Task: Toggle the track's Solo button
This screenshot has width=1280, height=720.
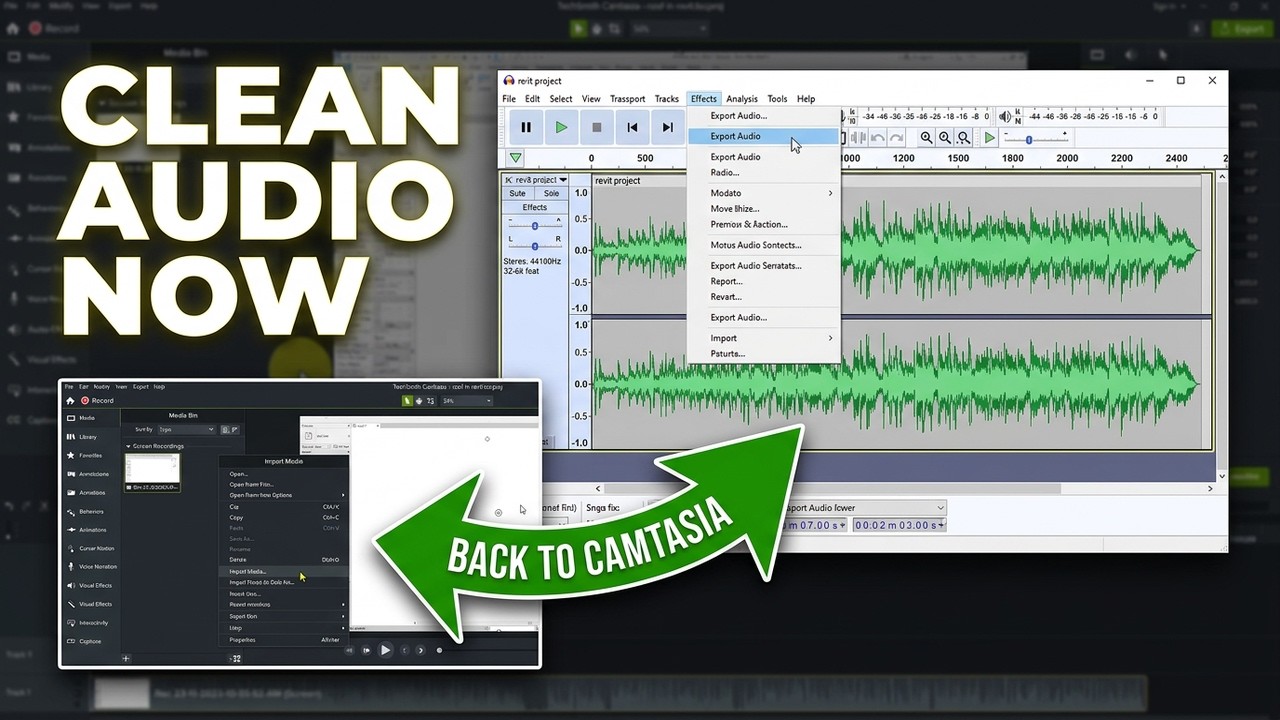Action: pos(551,193)
